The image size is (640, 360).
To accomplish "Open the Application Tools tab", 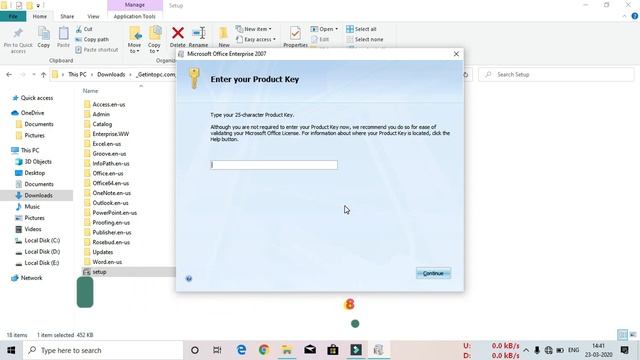I will click(135, 16).
